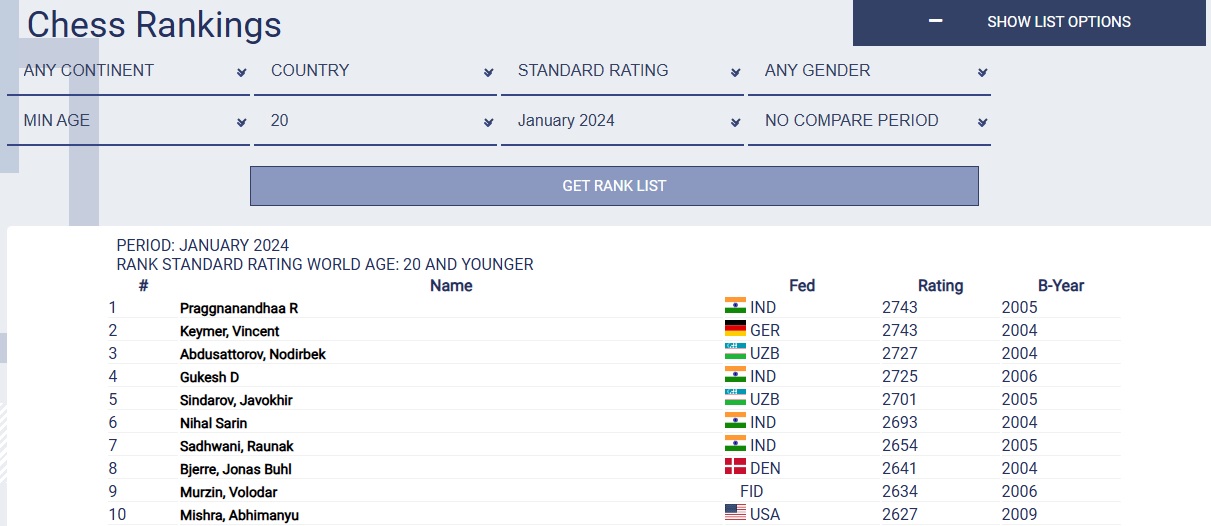Expand the No Compare Period dropdown
The height and width of the screenshot is (526, 1211).
pyautogui.click(x=869, y=121)
